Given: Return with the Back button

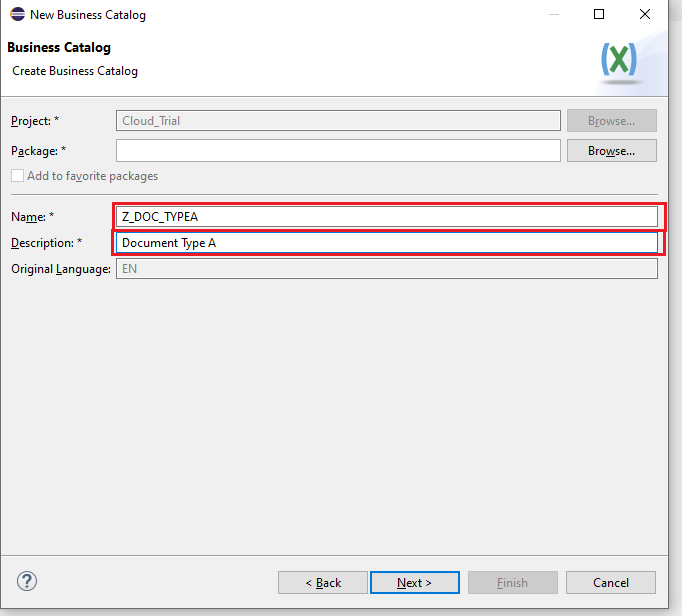Looking at the screenshot, I should [323, 583].
